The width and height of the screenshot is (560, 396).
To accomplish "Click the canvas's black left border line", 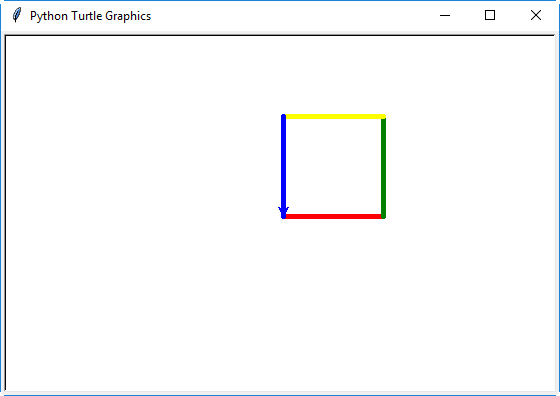I will [5, 213].
